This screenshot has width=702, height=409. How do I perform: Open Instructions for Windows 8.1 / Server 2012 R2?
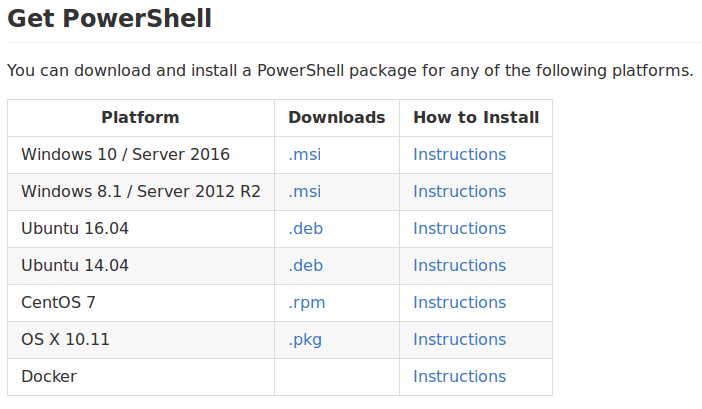coord(459,192)
